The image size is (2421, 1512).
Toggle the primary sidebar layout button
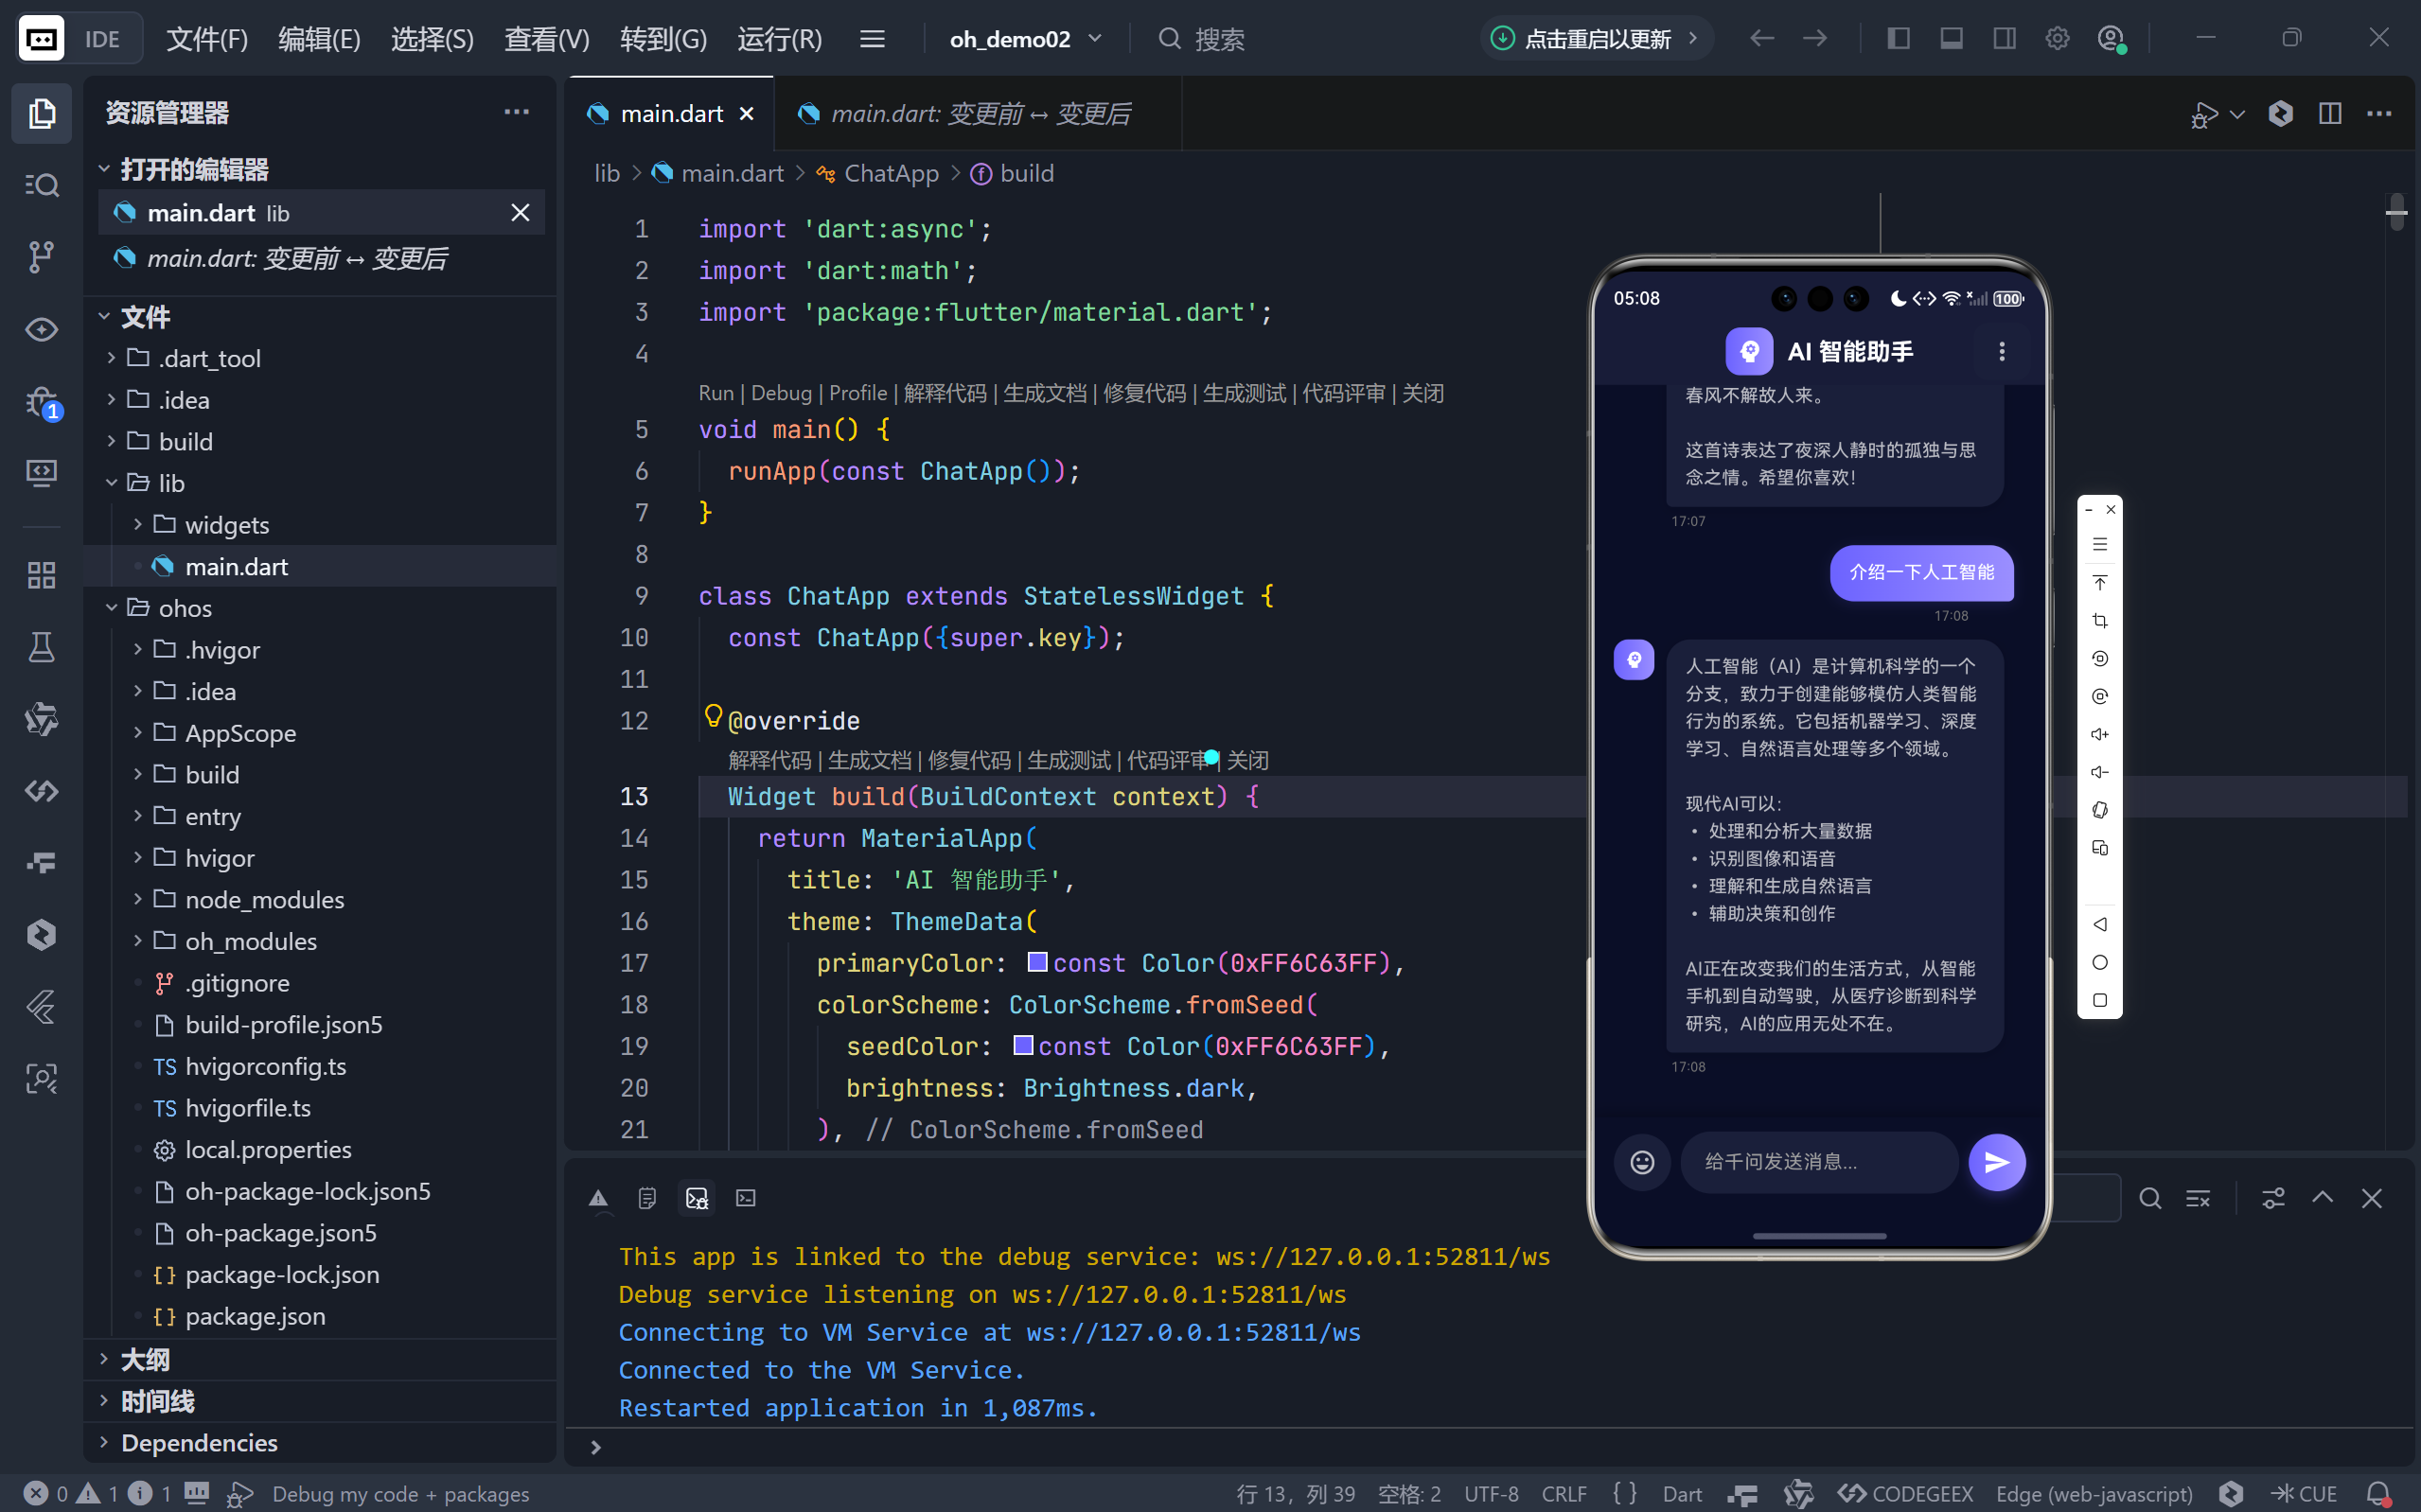click(1898, 39)
